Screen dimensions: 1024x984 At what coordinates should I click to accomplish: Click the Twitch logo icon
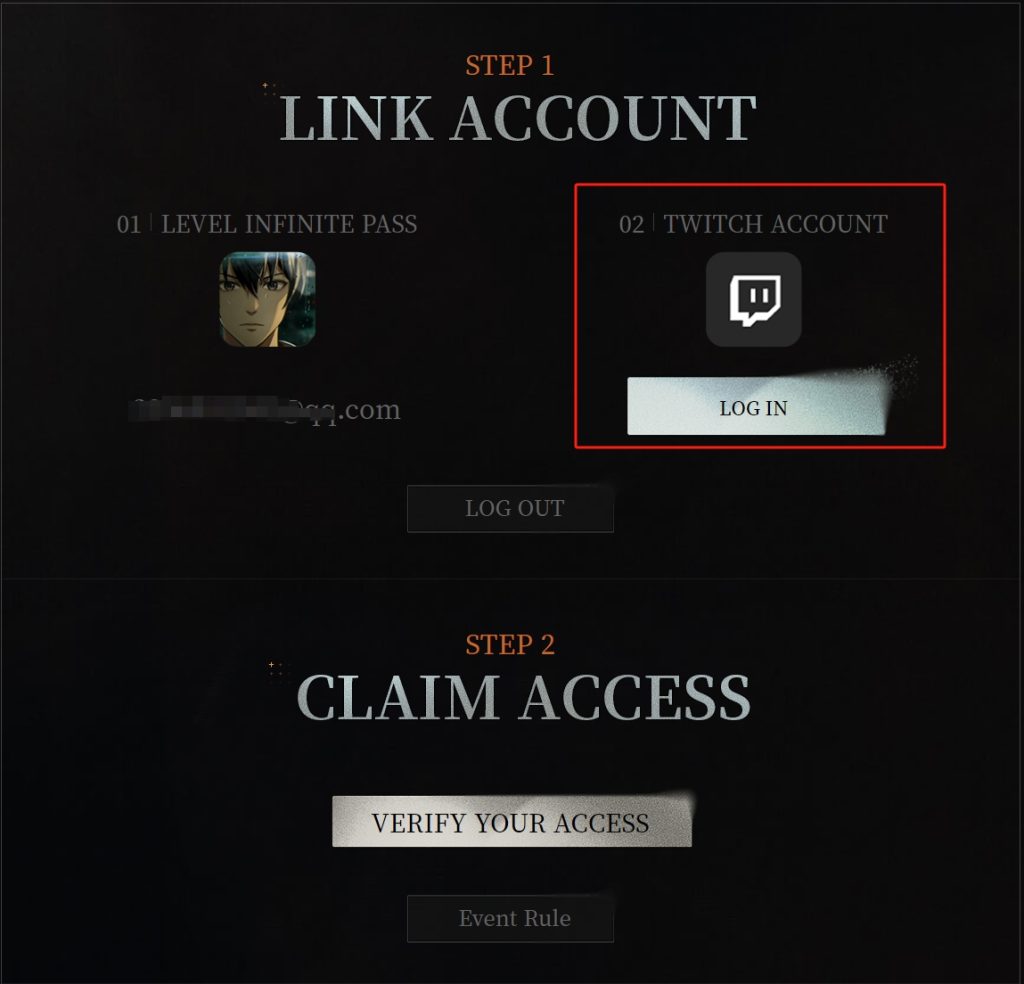754,299
